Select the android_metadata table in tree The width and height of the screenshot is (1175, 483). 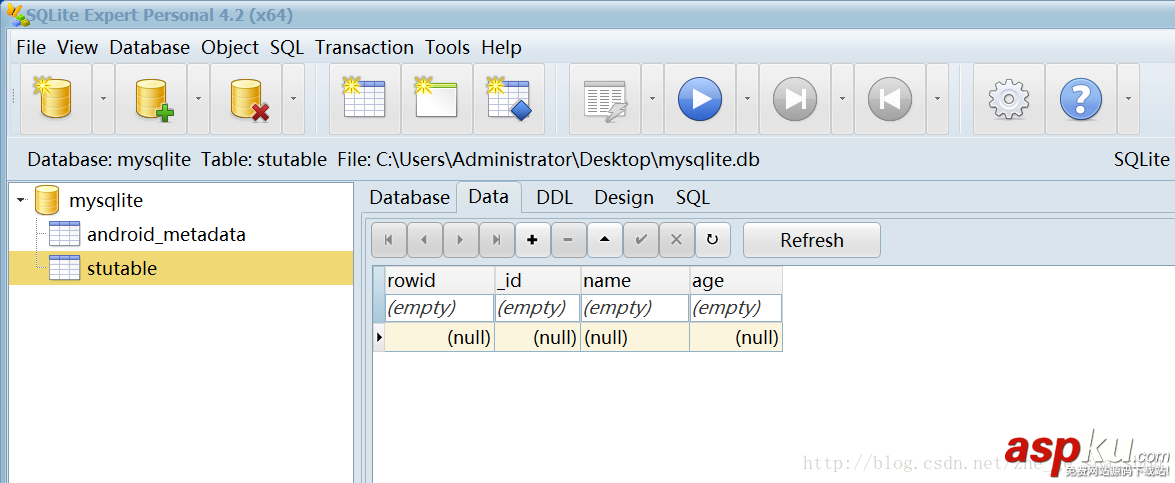[165, 235]
